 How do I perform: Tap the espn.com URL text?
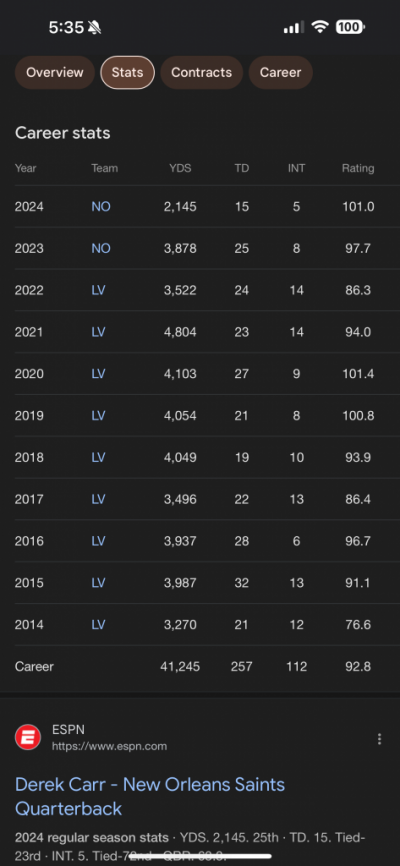(109, 746)
